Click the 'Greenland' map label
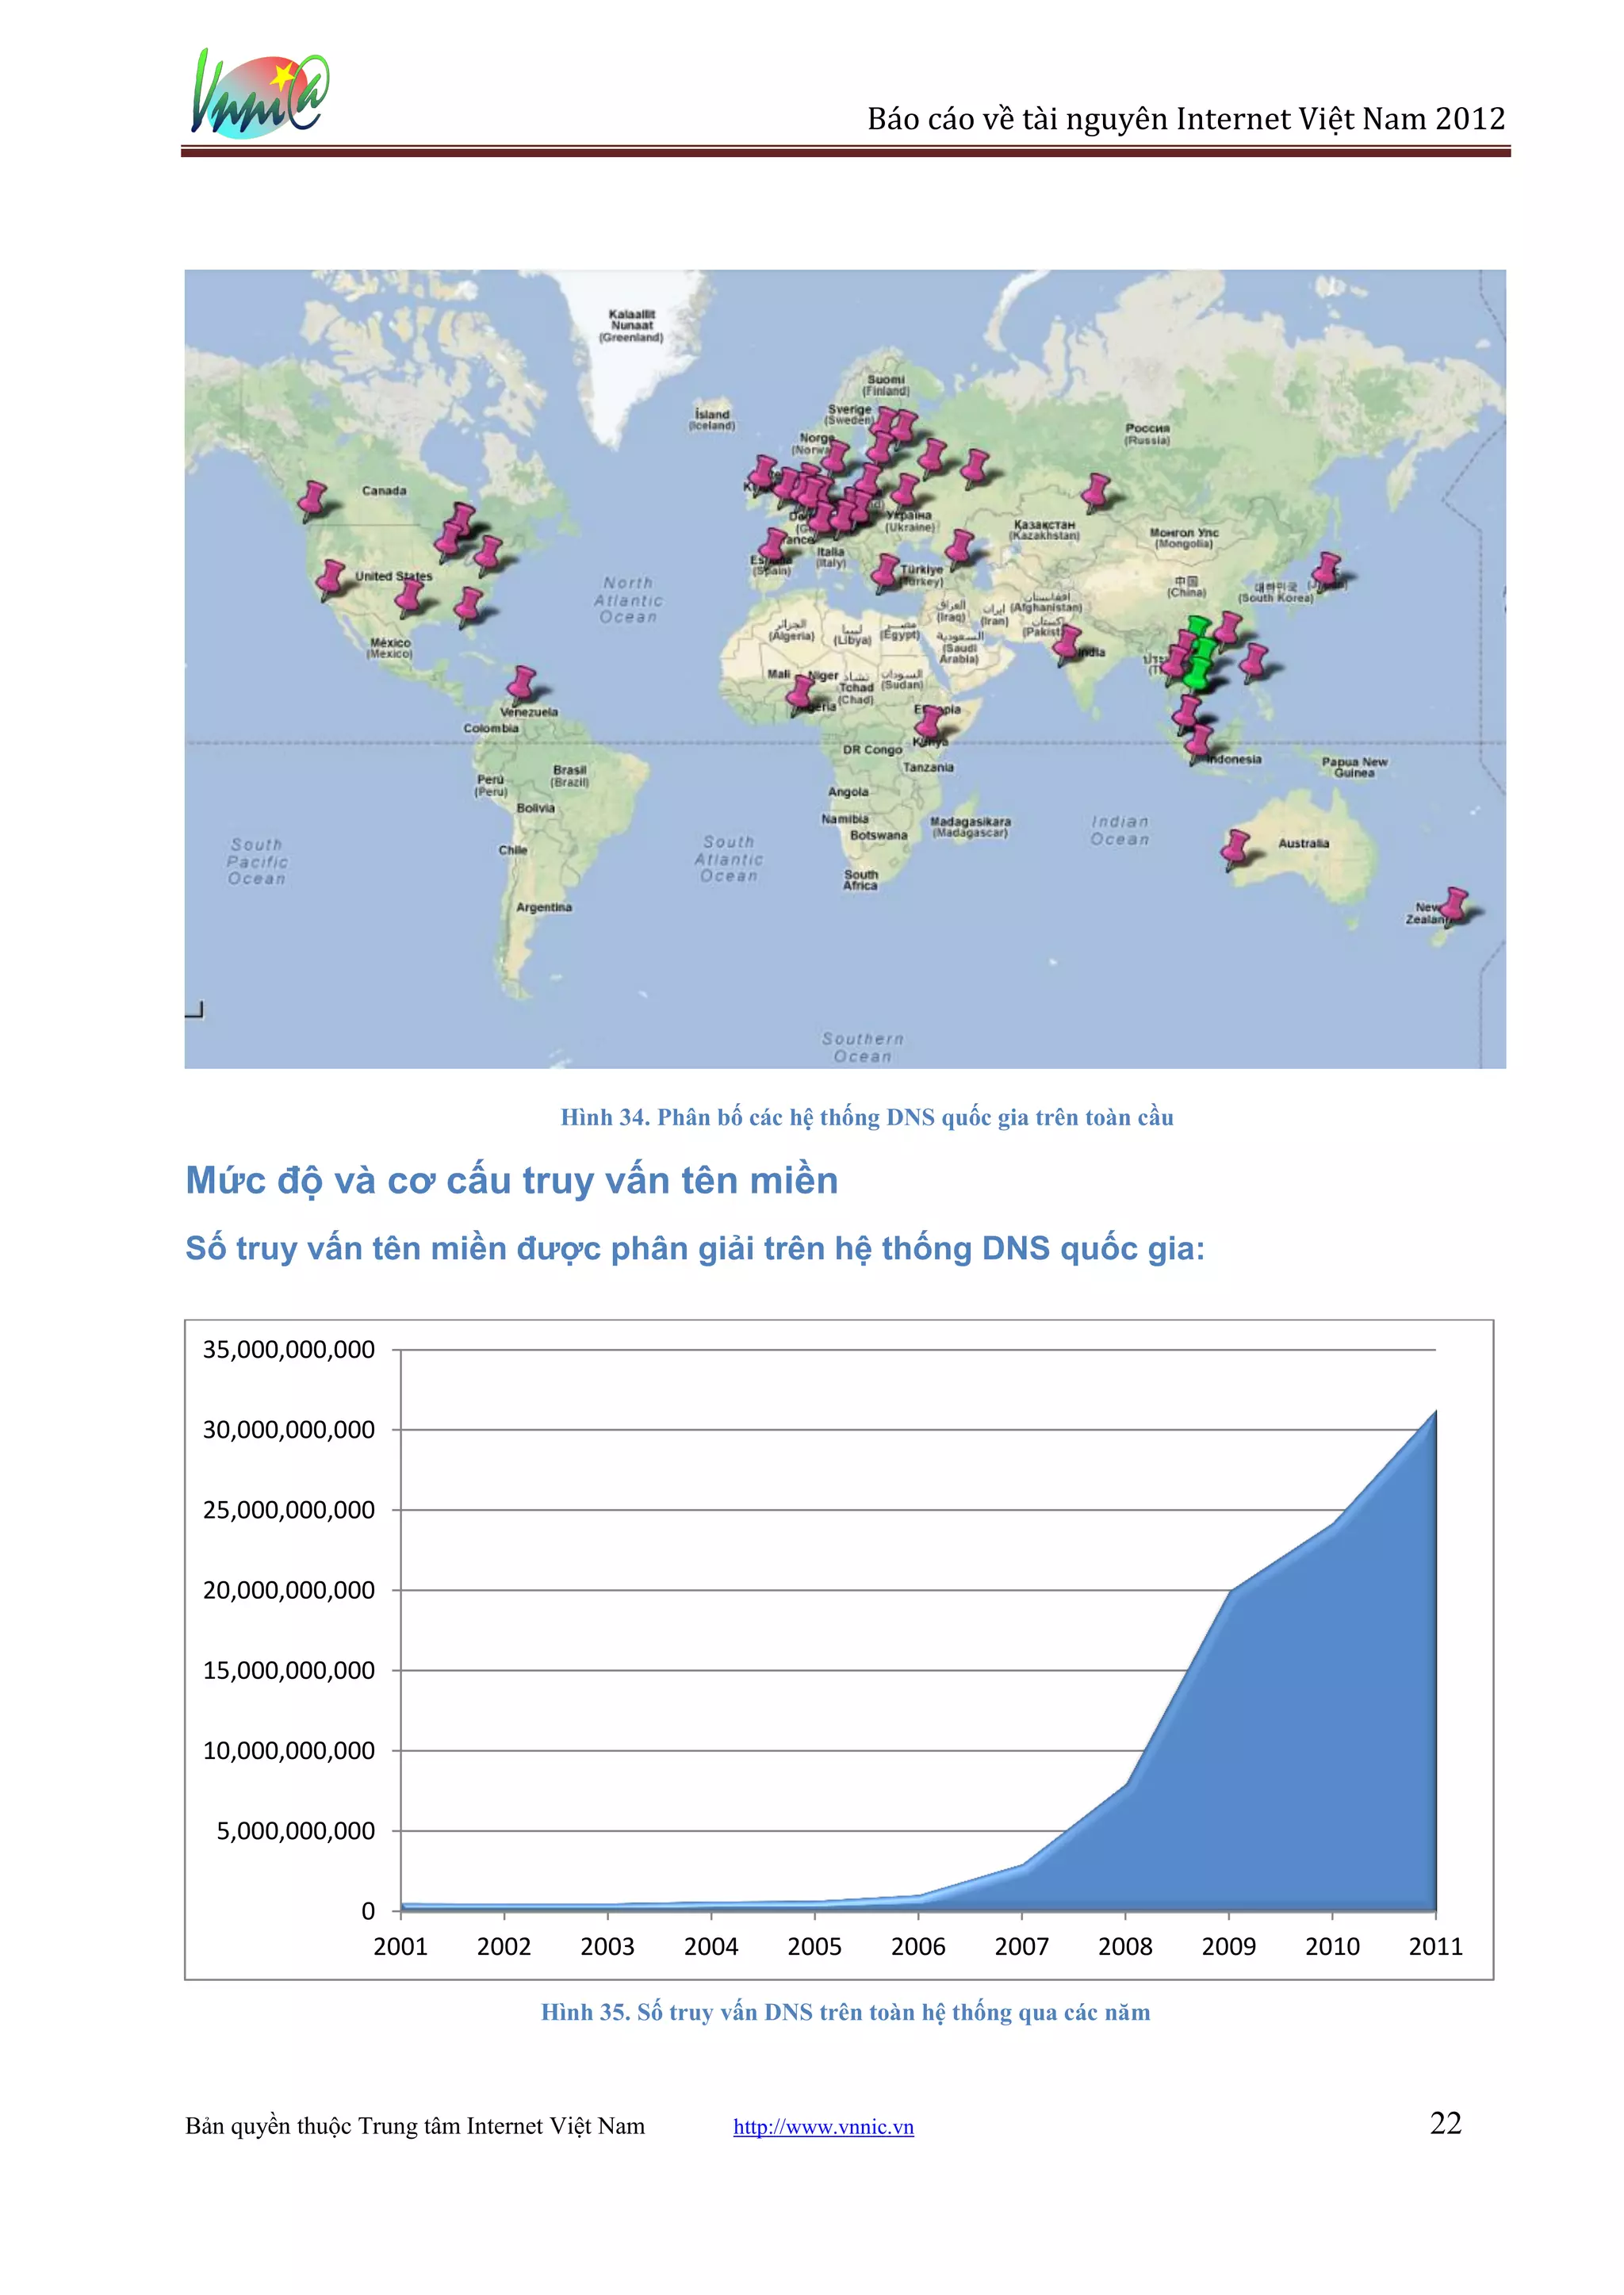Viewport: 1624px width, 2295px height. 631,326
